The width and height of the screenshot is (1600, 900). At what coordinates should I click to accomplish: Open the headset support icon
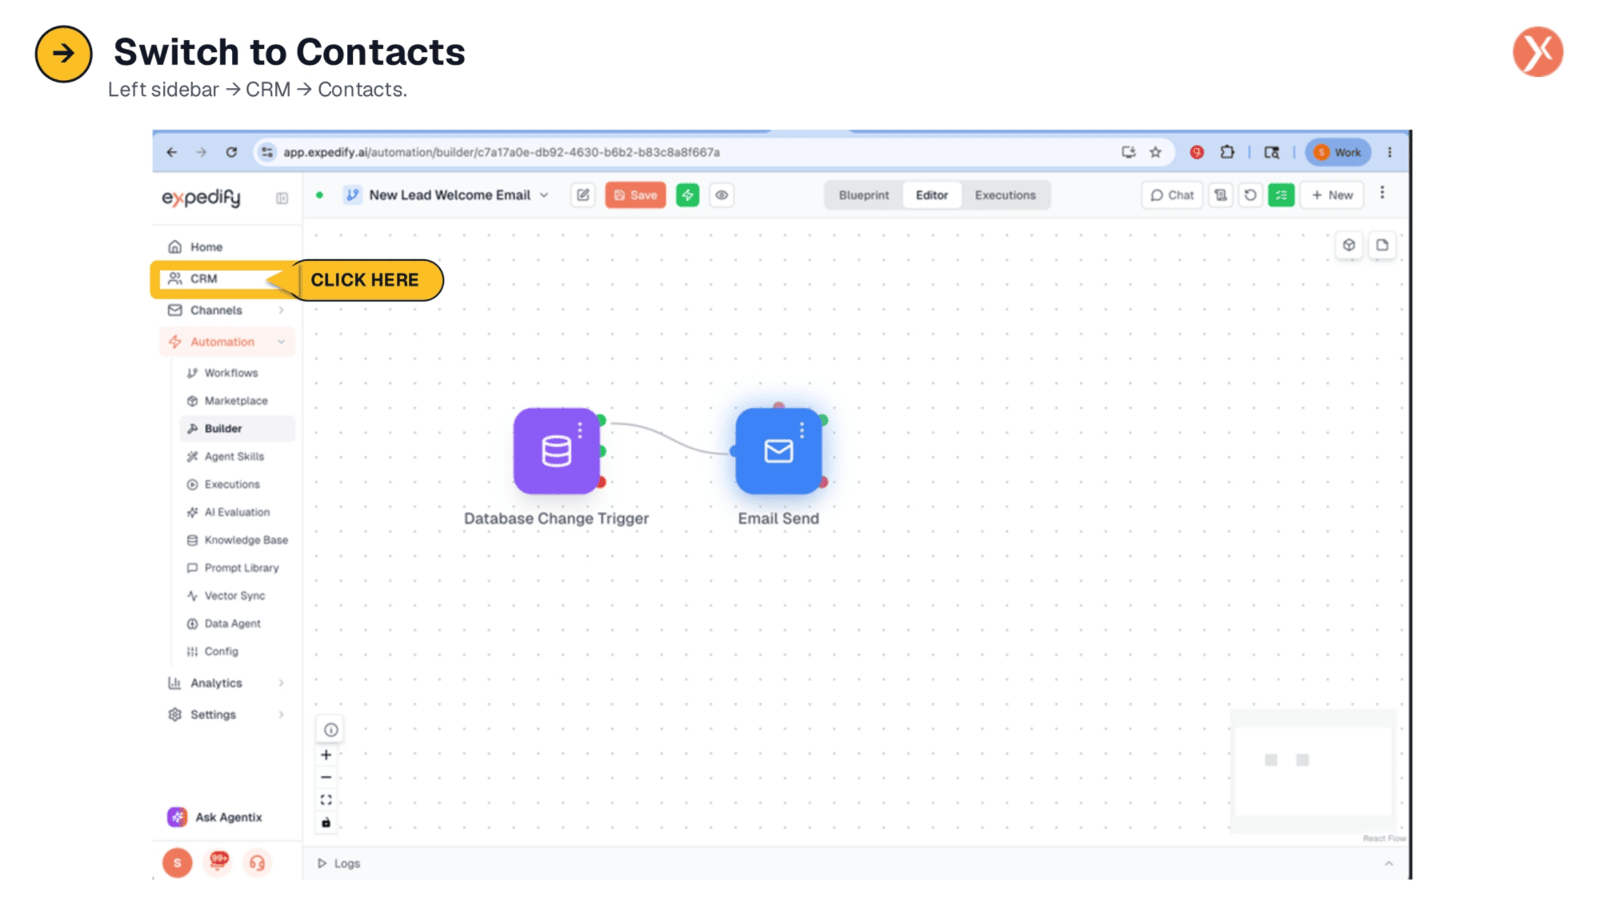(x=258, y=862)
